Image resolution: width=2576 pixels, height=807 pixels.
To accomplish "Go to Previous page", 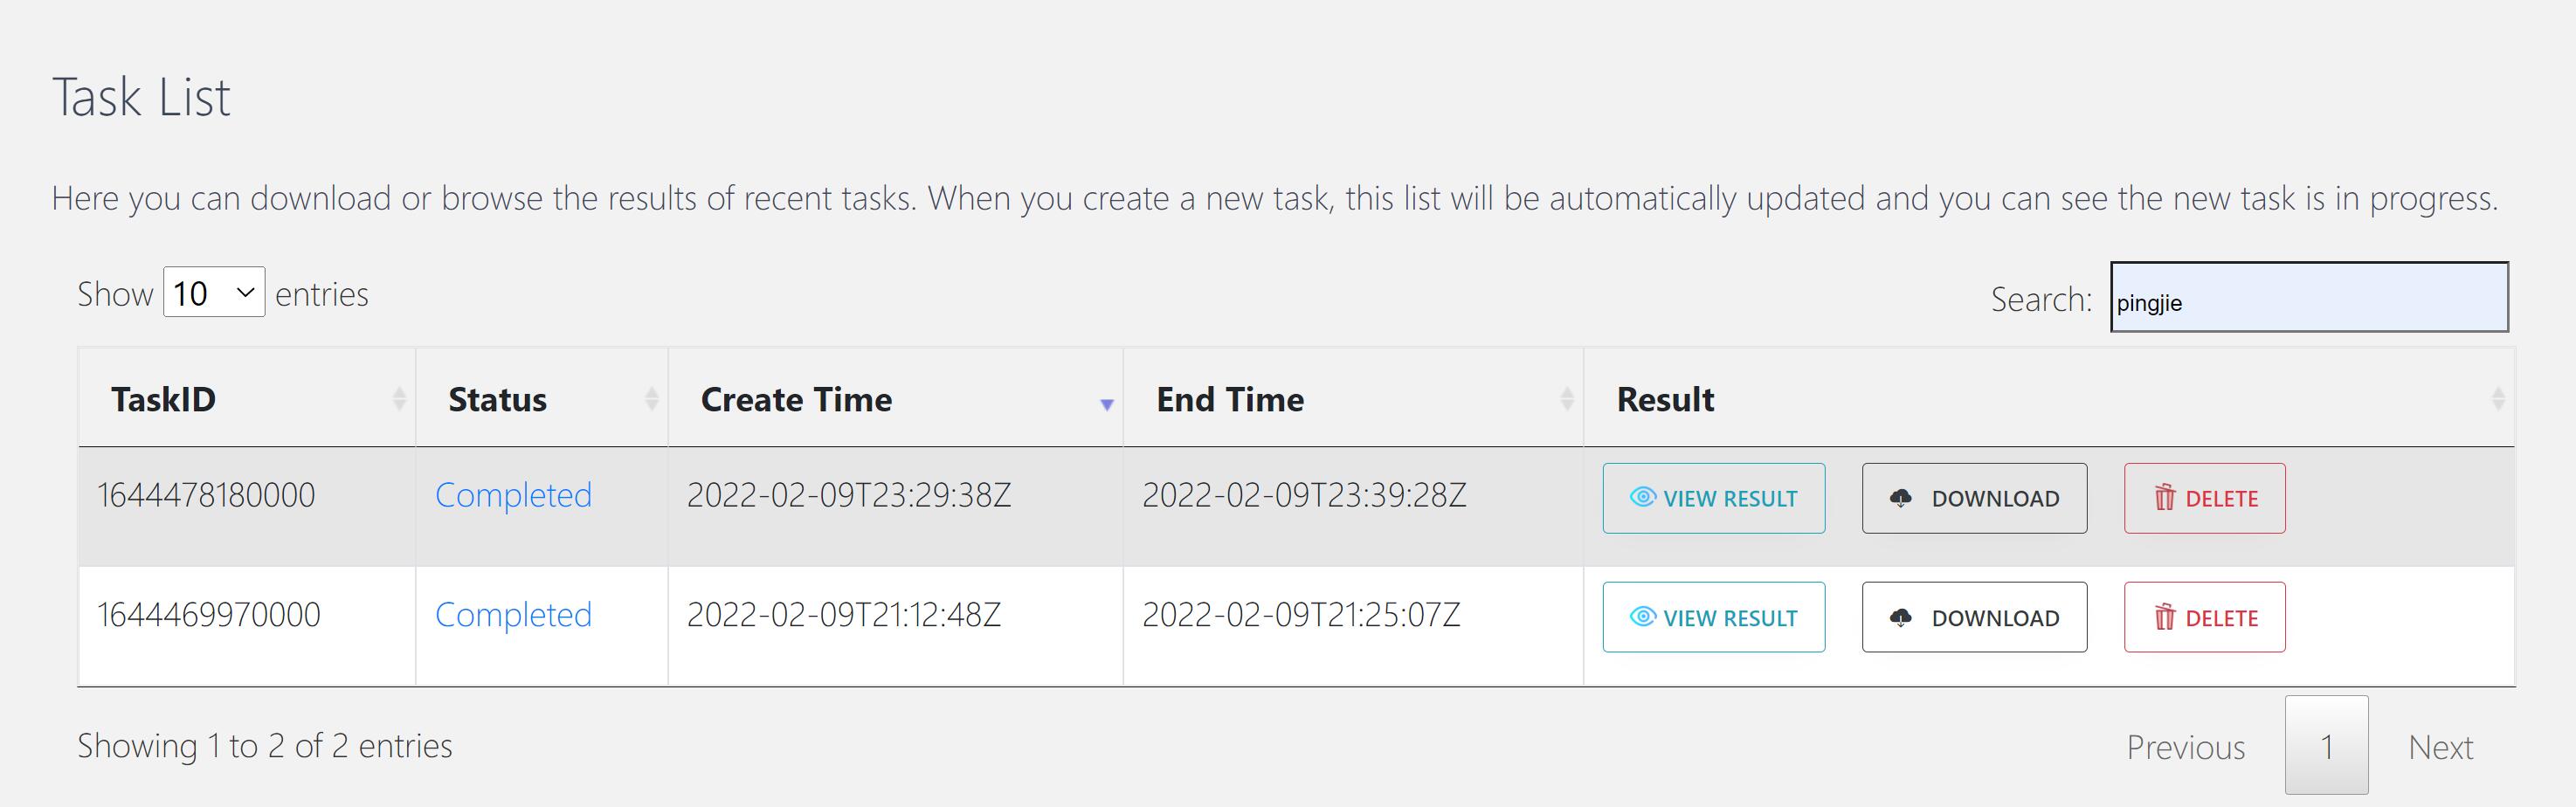I will click(x=2185, y=747).
